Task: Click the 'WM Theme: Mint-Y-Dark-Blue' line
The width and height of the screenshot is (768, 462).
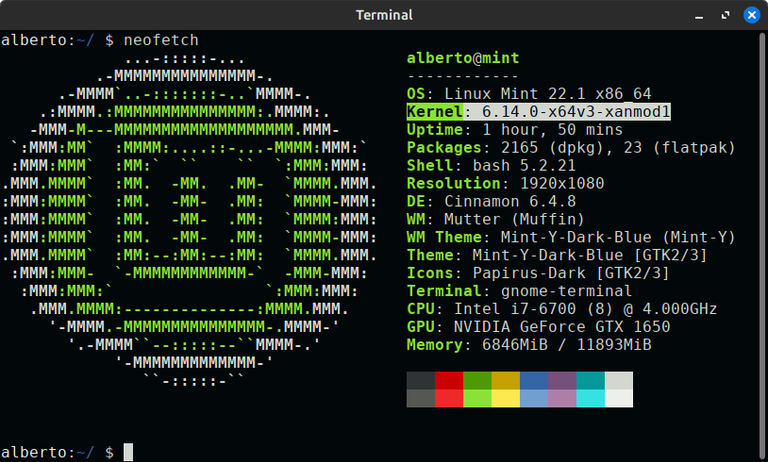Action: click(571, 237)
